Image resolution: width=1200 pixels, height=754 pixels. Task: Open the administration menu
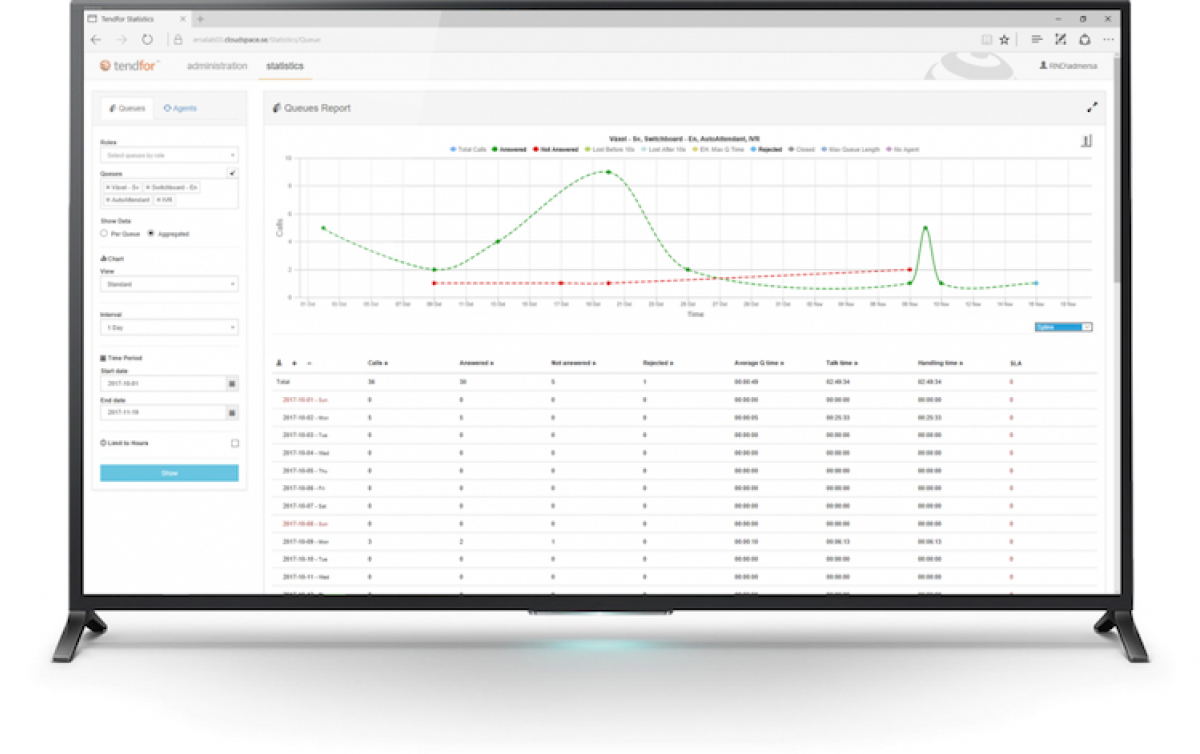pos(217,66)
